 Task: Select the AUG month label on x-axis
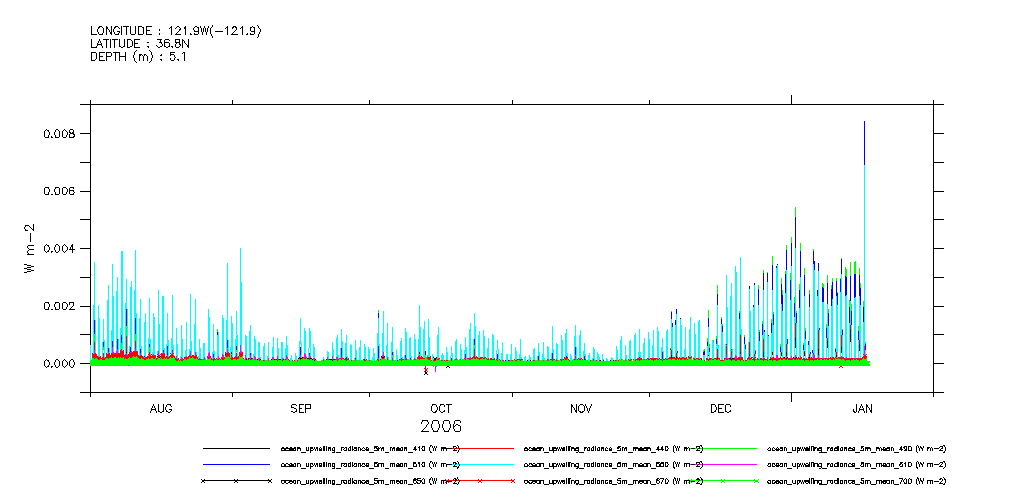161,409
